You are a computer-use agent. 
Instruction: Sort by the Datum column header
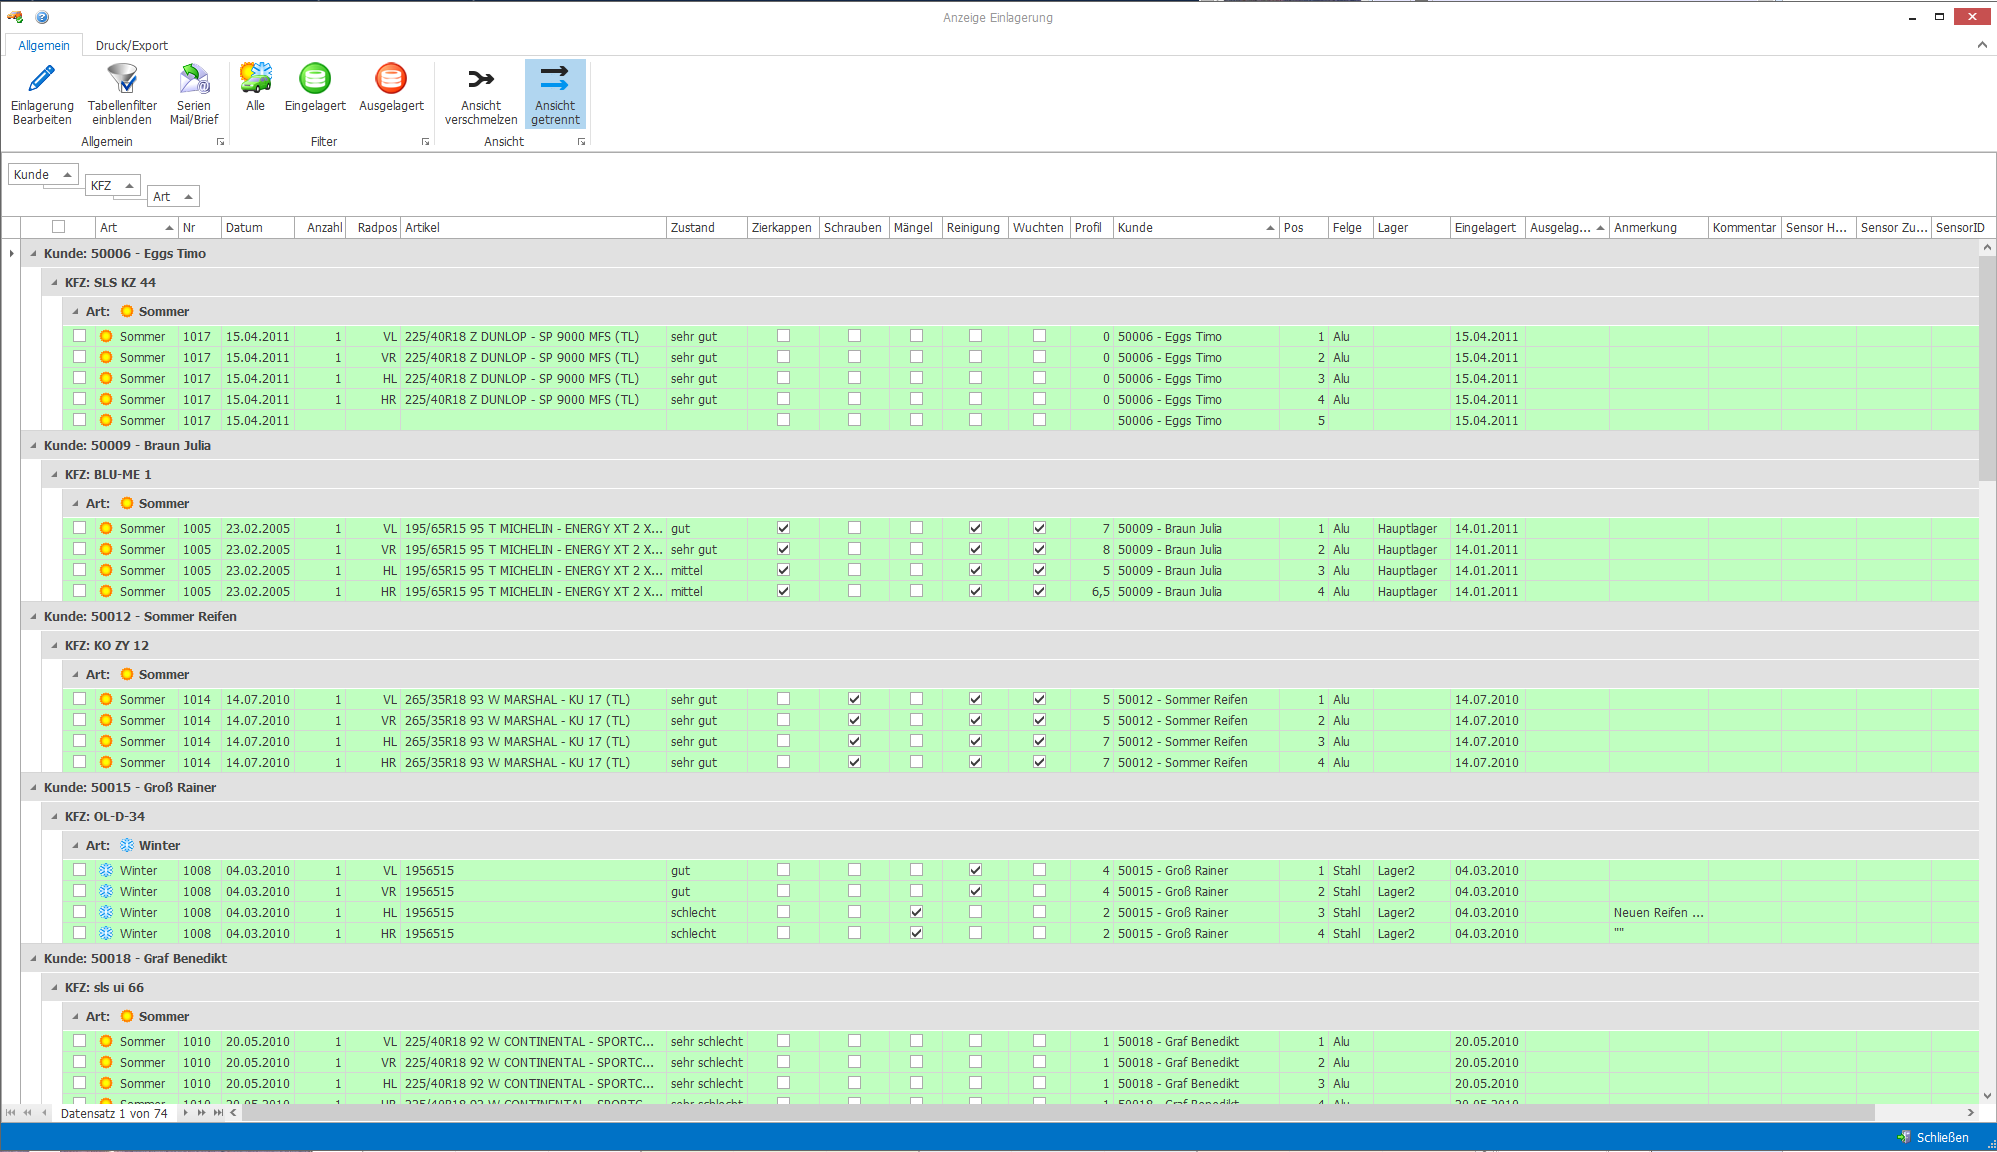click(257, 228)
